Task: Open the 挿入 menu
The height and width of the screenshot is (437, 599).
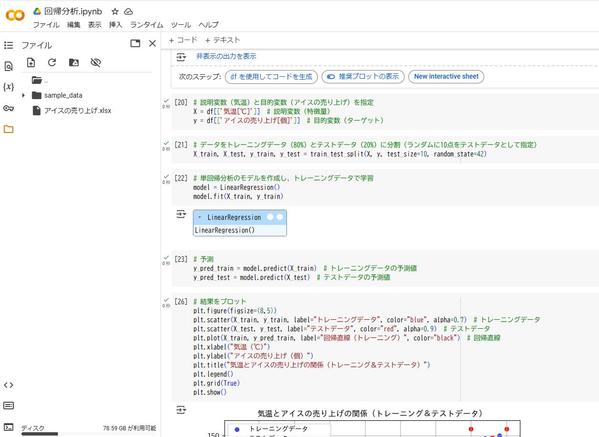Action: pyautogui.click(x=116, y=25)
